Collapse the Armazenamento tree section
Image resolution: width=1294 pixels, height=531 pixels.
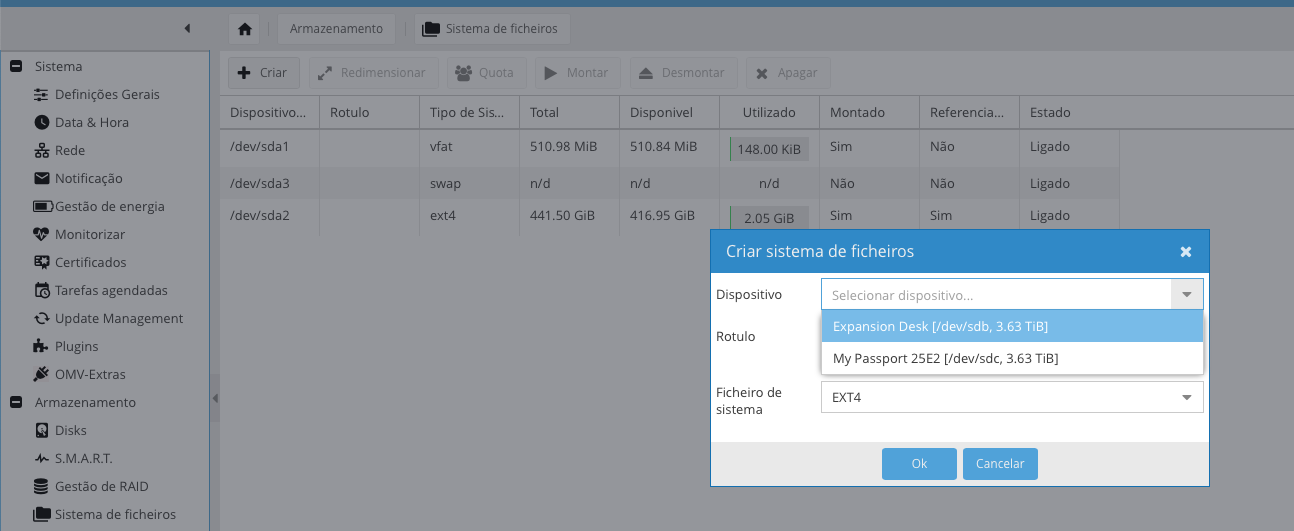coord(16,403)
